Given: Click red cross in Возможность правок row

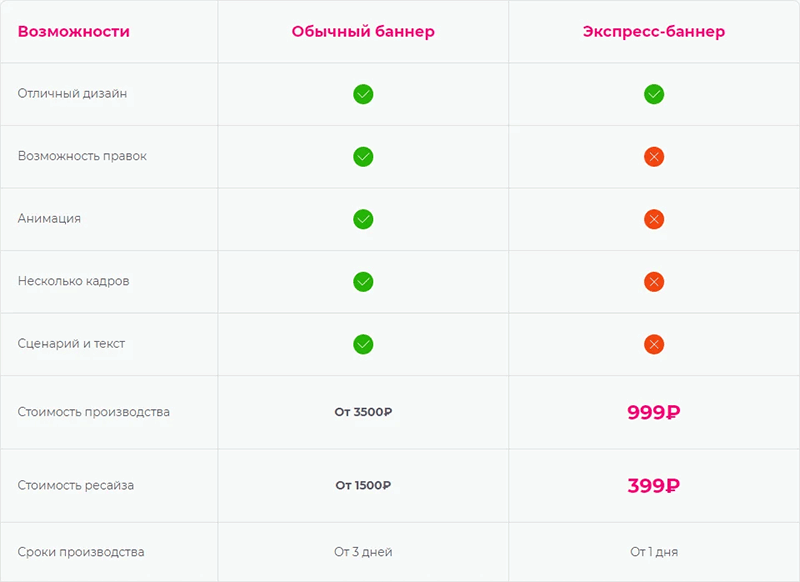Looking at the screenshot, I should (x=654, y=157).
